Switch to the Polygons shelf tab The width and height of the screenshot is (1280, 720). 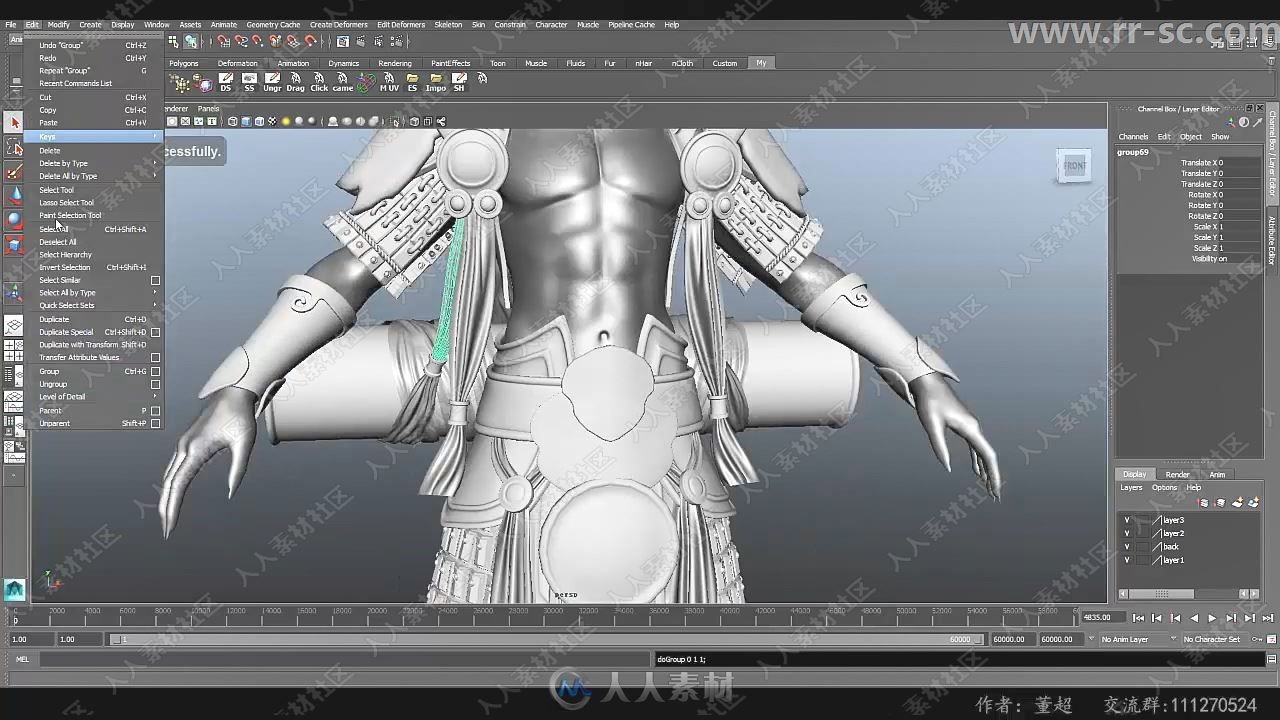click(x=183, y=63)
